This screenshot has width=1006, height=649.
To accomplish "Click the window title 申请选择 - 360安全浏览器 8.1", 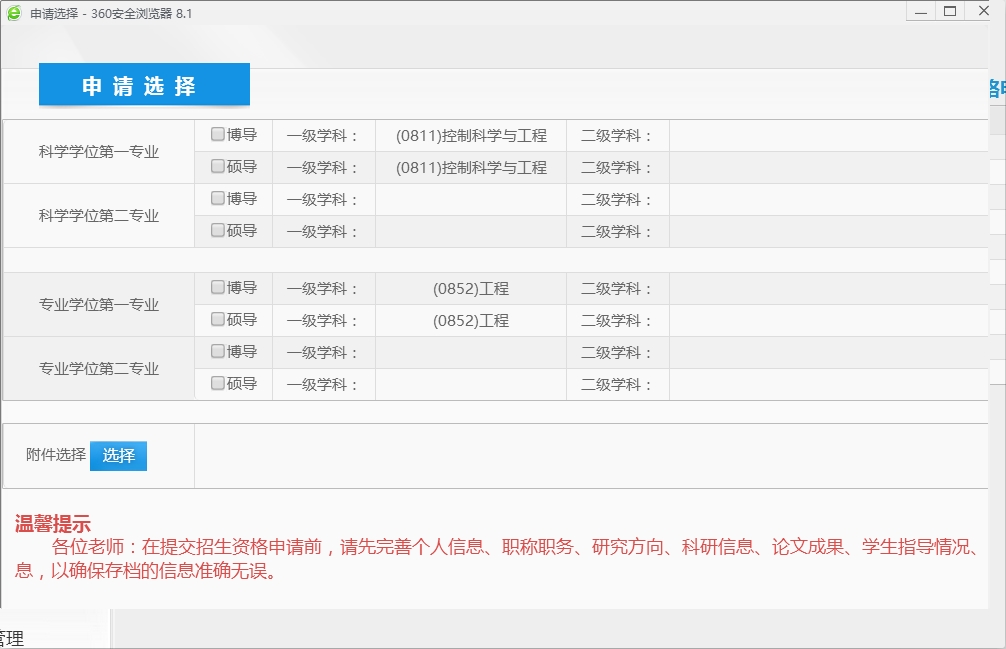I will pyautogui.click(x=111, y=13).
